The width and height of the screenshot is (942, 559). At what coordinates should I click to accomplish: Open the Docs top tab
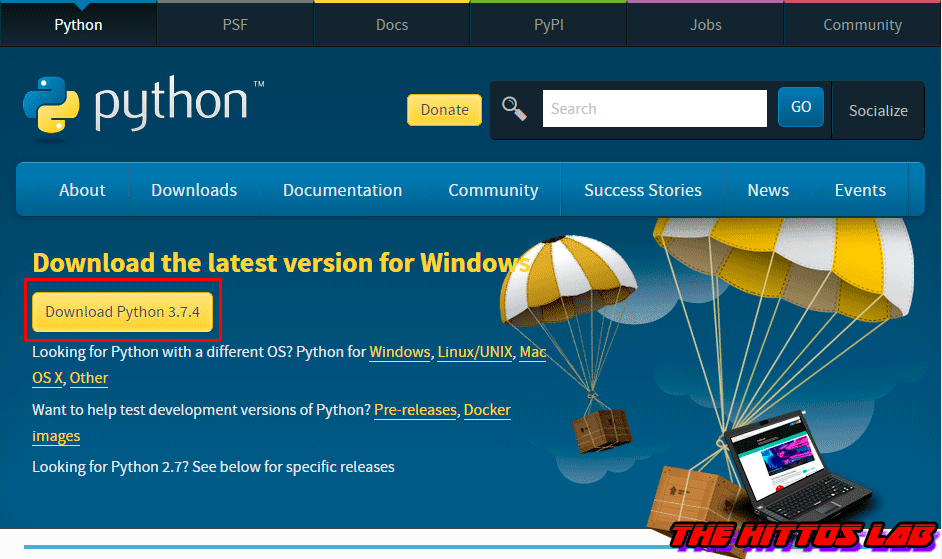(x=392, y=25)
